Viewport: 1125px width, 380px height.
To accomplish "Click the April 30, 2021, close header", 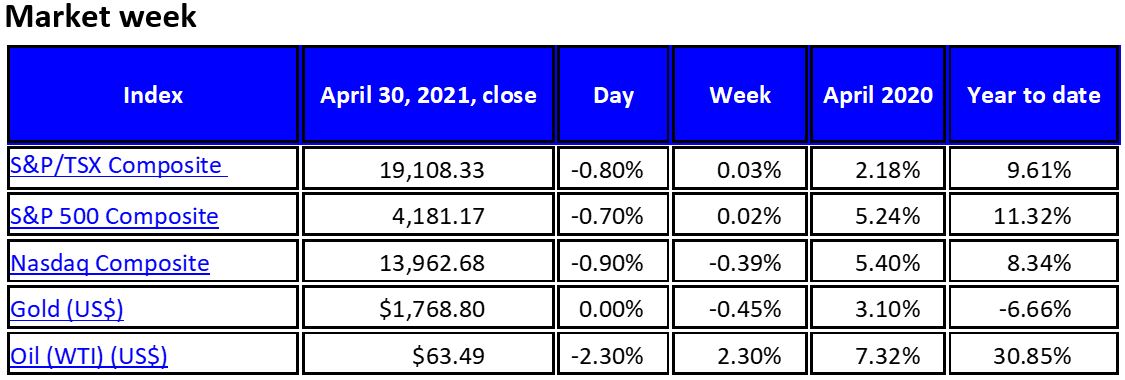I will (x=428, y=95).
